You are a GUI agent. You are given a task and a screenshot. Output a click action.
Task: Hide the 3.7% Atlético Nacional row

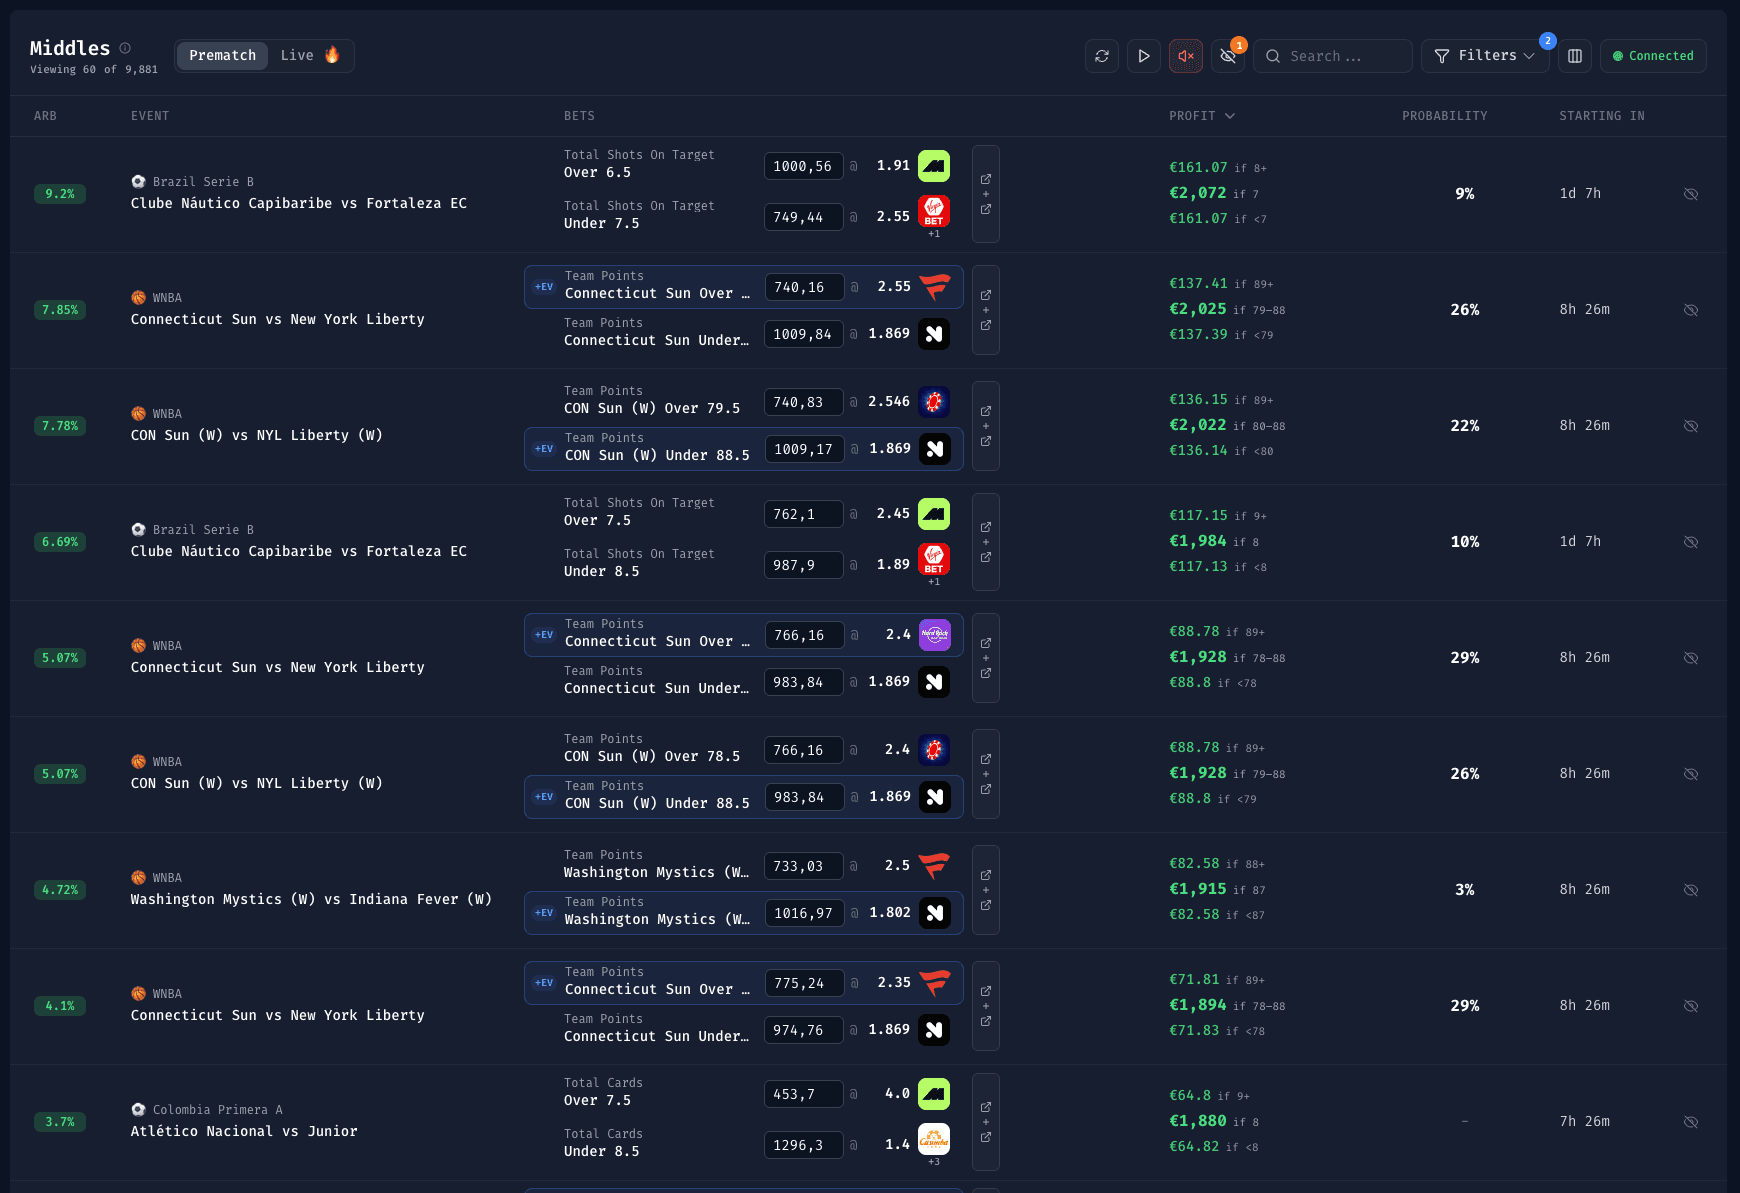pyautogui.click(x=1691, y=1122)
